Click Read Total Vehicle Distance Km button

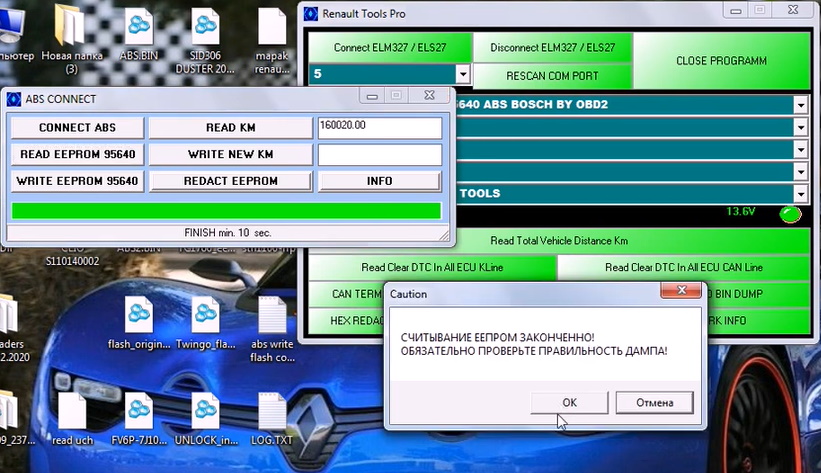point(559,240)
